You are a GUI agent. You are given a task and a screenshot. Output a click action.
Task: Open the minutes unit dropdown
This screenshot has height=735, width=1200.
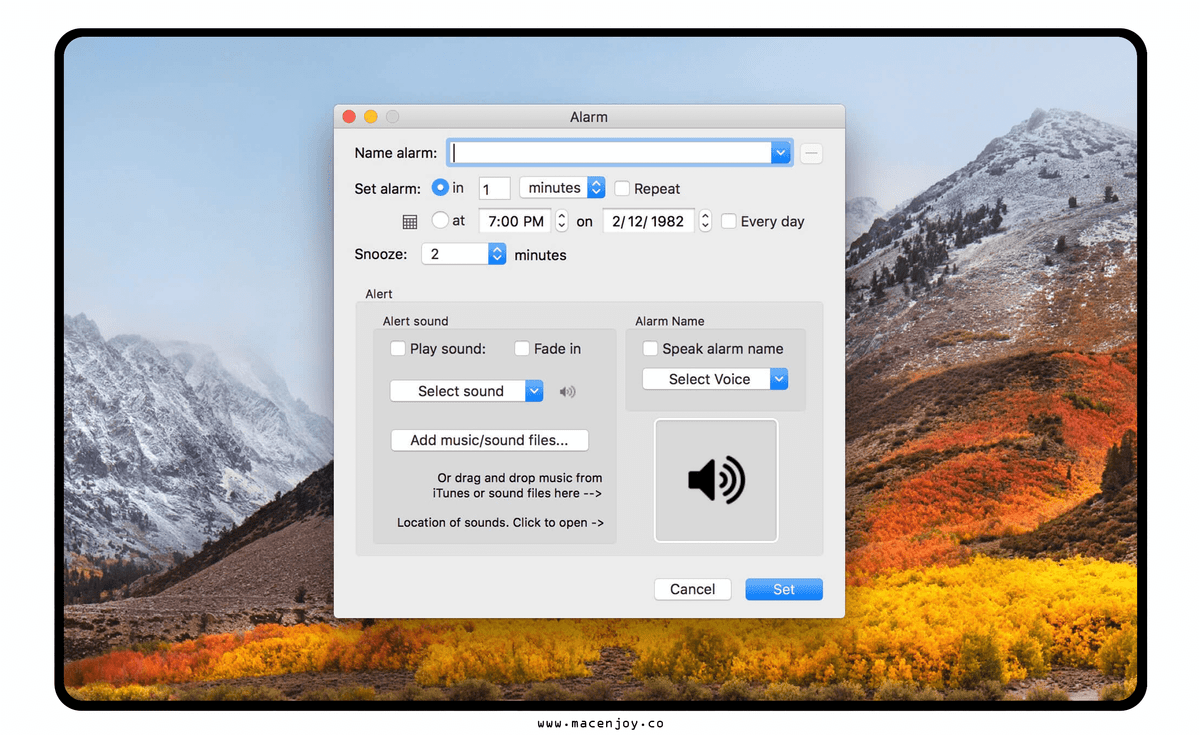pos(563,188)
